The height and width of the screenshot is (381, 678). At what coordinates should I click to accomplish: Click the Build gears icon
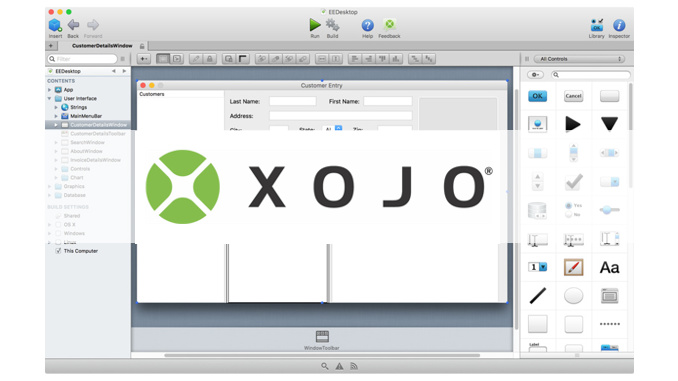tap(332, 25)
